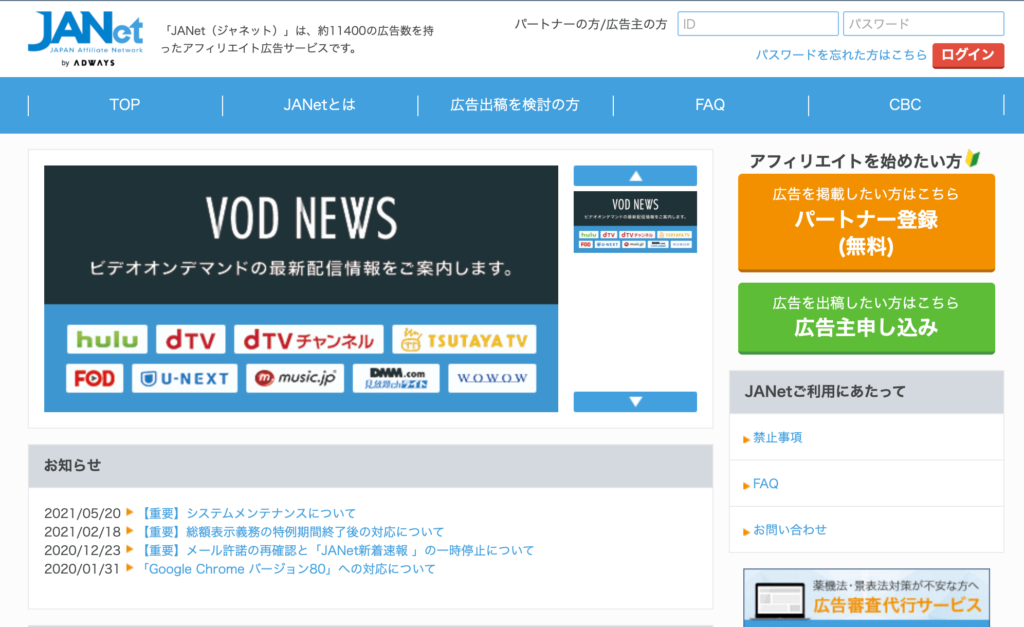Viewport: 1024px width, 627px height.
Task: Click the WOWOW logo
Action: [x=492, y=378]
